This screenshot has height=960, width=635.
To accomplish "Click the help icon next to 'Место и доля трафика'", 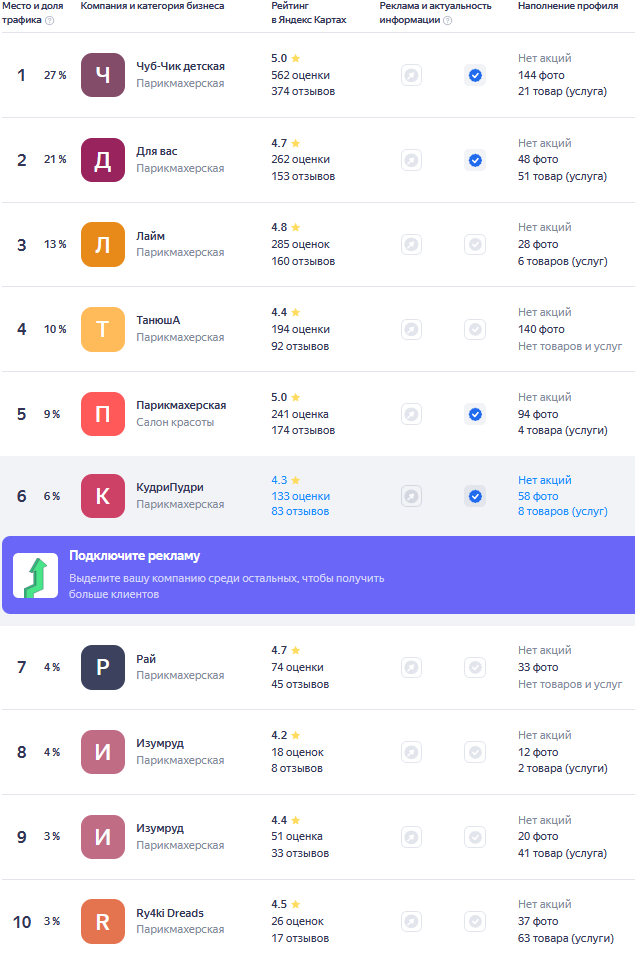I will (50, 20).
